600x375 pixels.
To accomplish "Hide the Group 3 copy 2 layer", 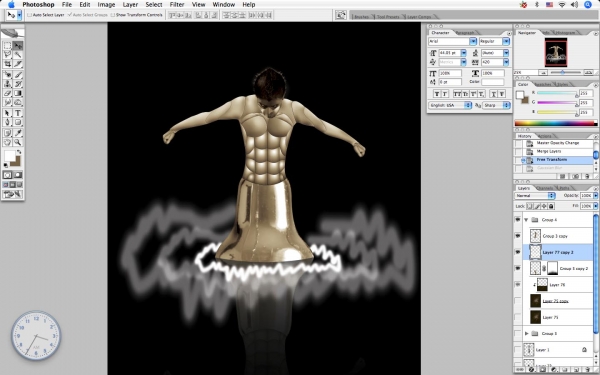I will [517, 269].
